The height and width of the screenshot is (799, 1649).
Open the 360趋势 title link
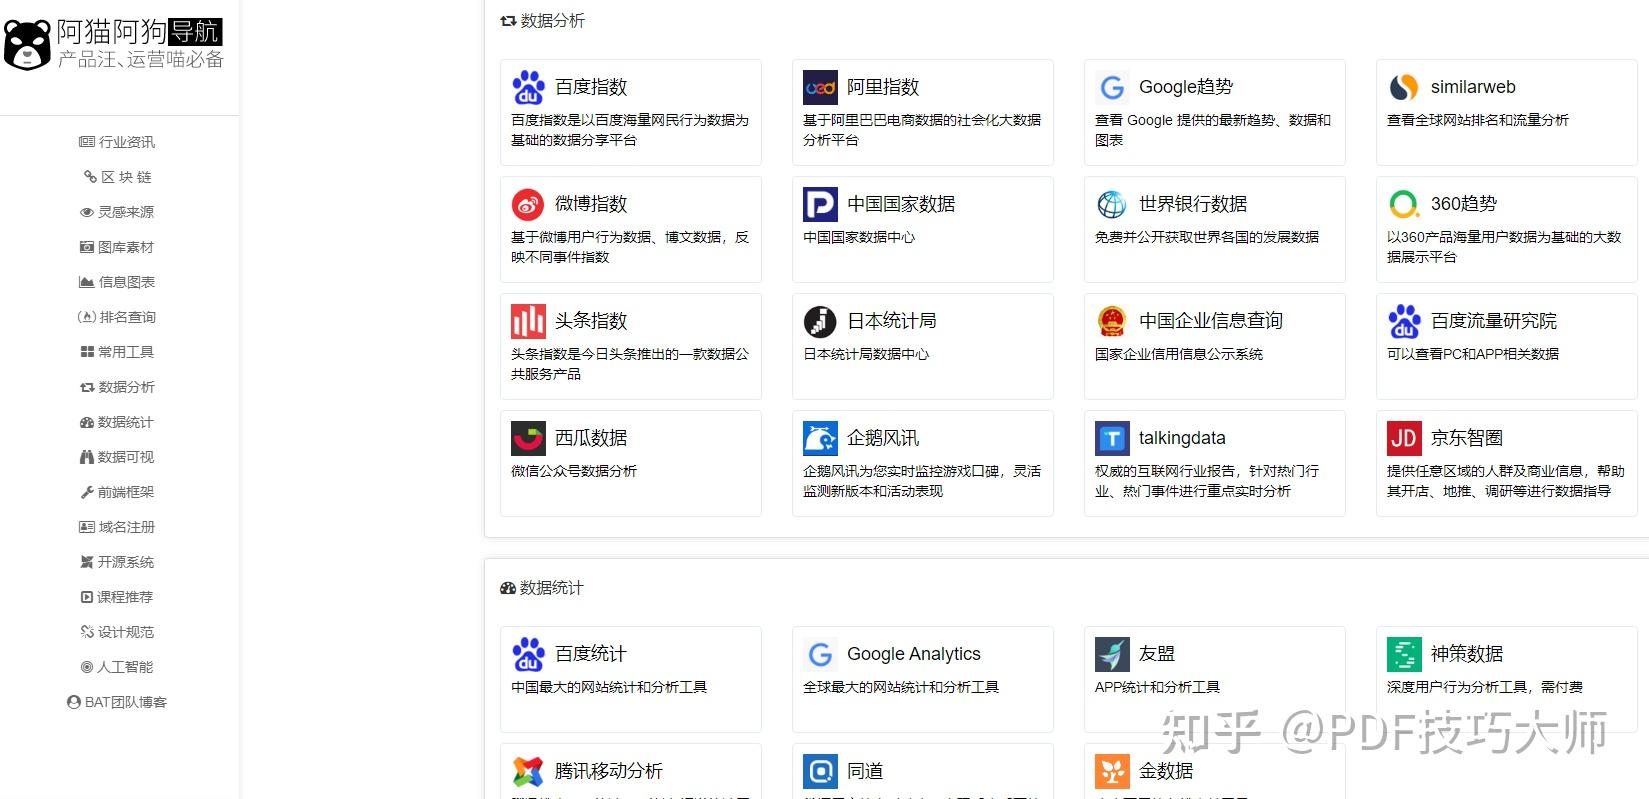1464,204
